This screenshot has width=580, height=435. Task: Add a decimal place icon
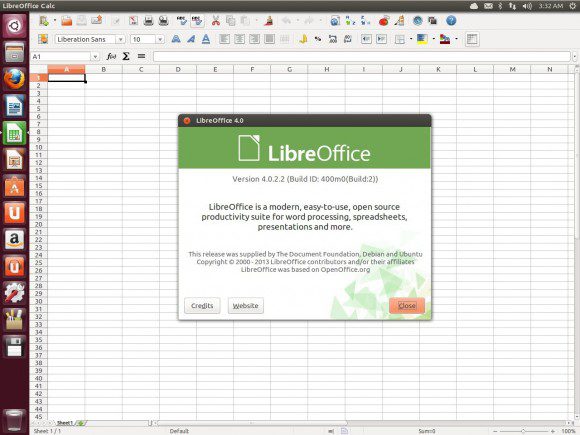pyautogui.click(x=333, y=39)
